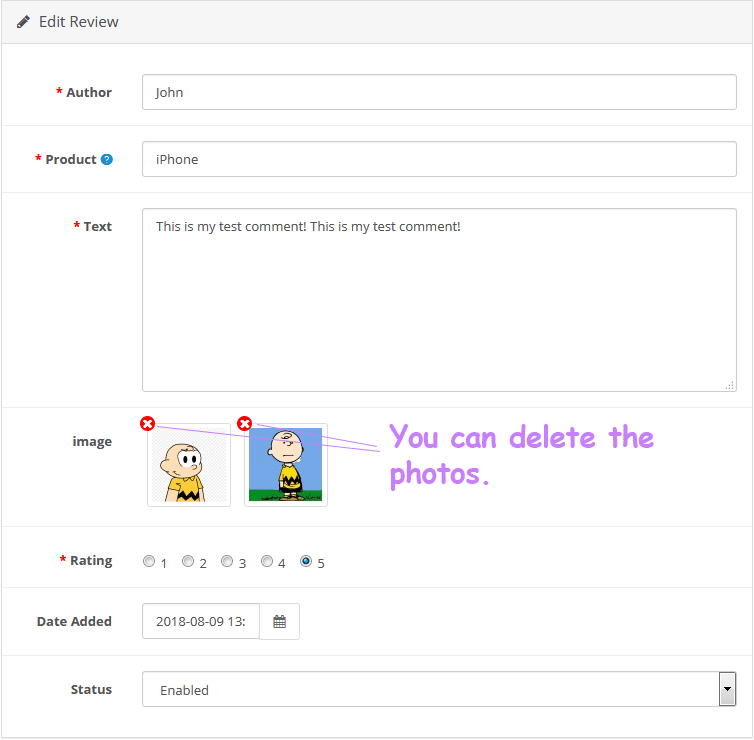Select rating 3 radio button
Screen dimensions: 754x740
click(227, 561)
